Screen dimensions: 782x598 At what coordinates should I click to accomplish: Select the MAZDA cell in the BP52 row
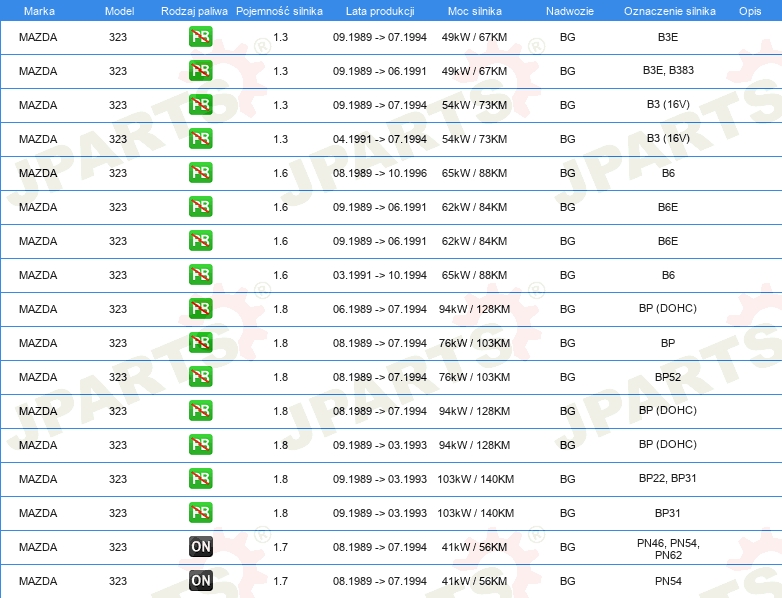(x=38, y=377)
